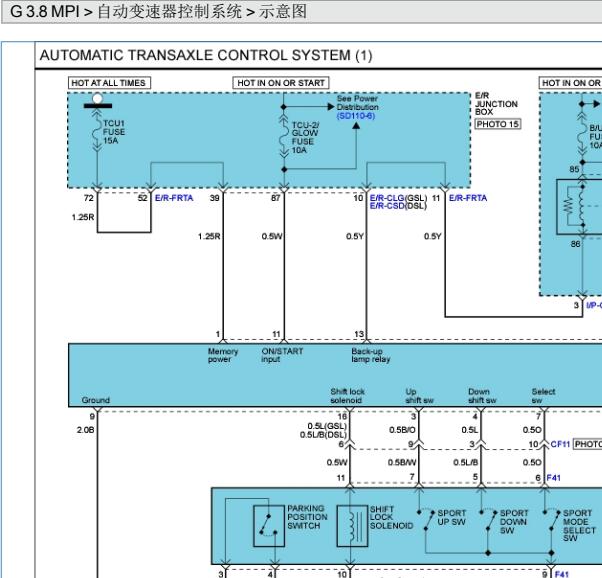
Task: Click wire label 0.5Y below pin 10
Action: click(354, 236)
